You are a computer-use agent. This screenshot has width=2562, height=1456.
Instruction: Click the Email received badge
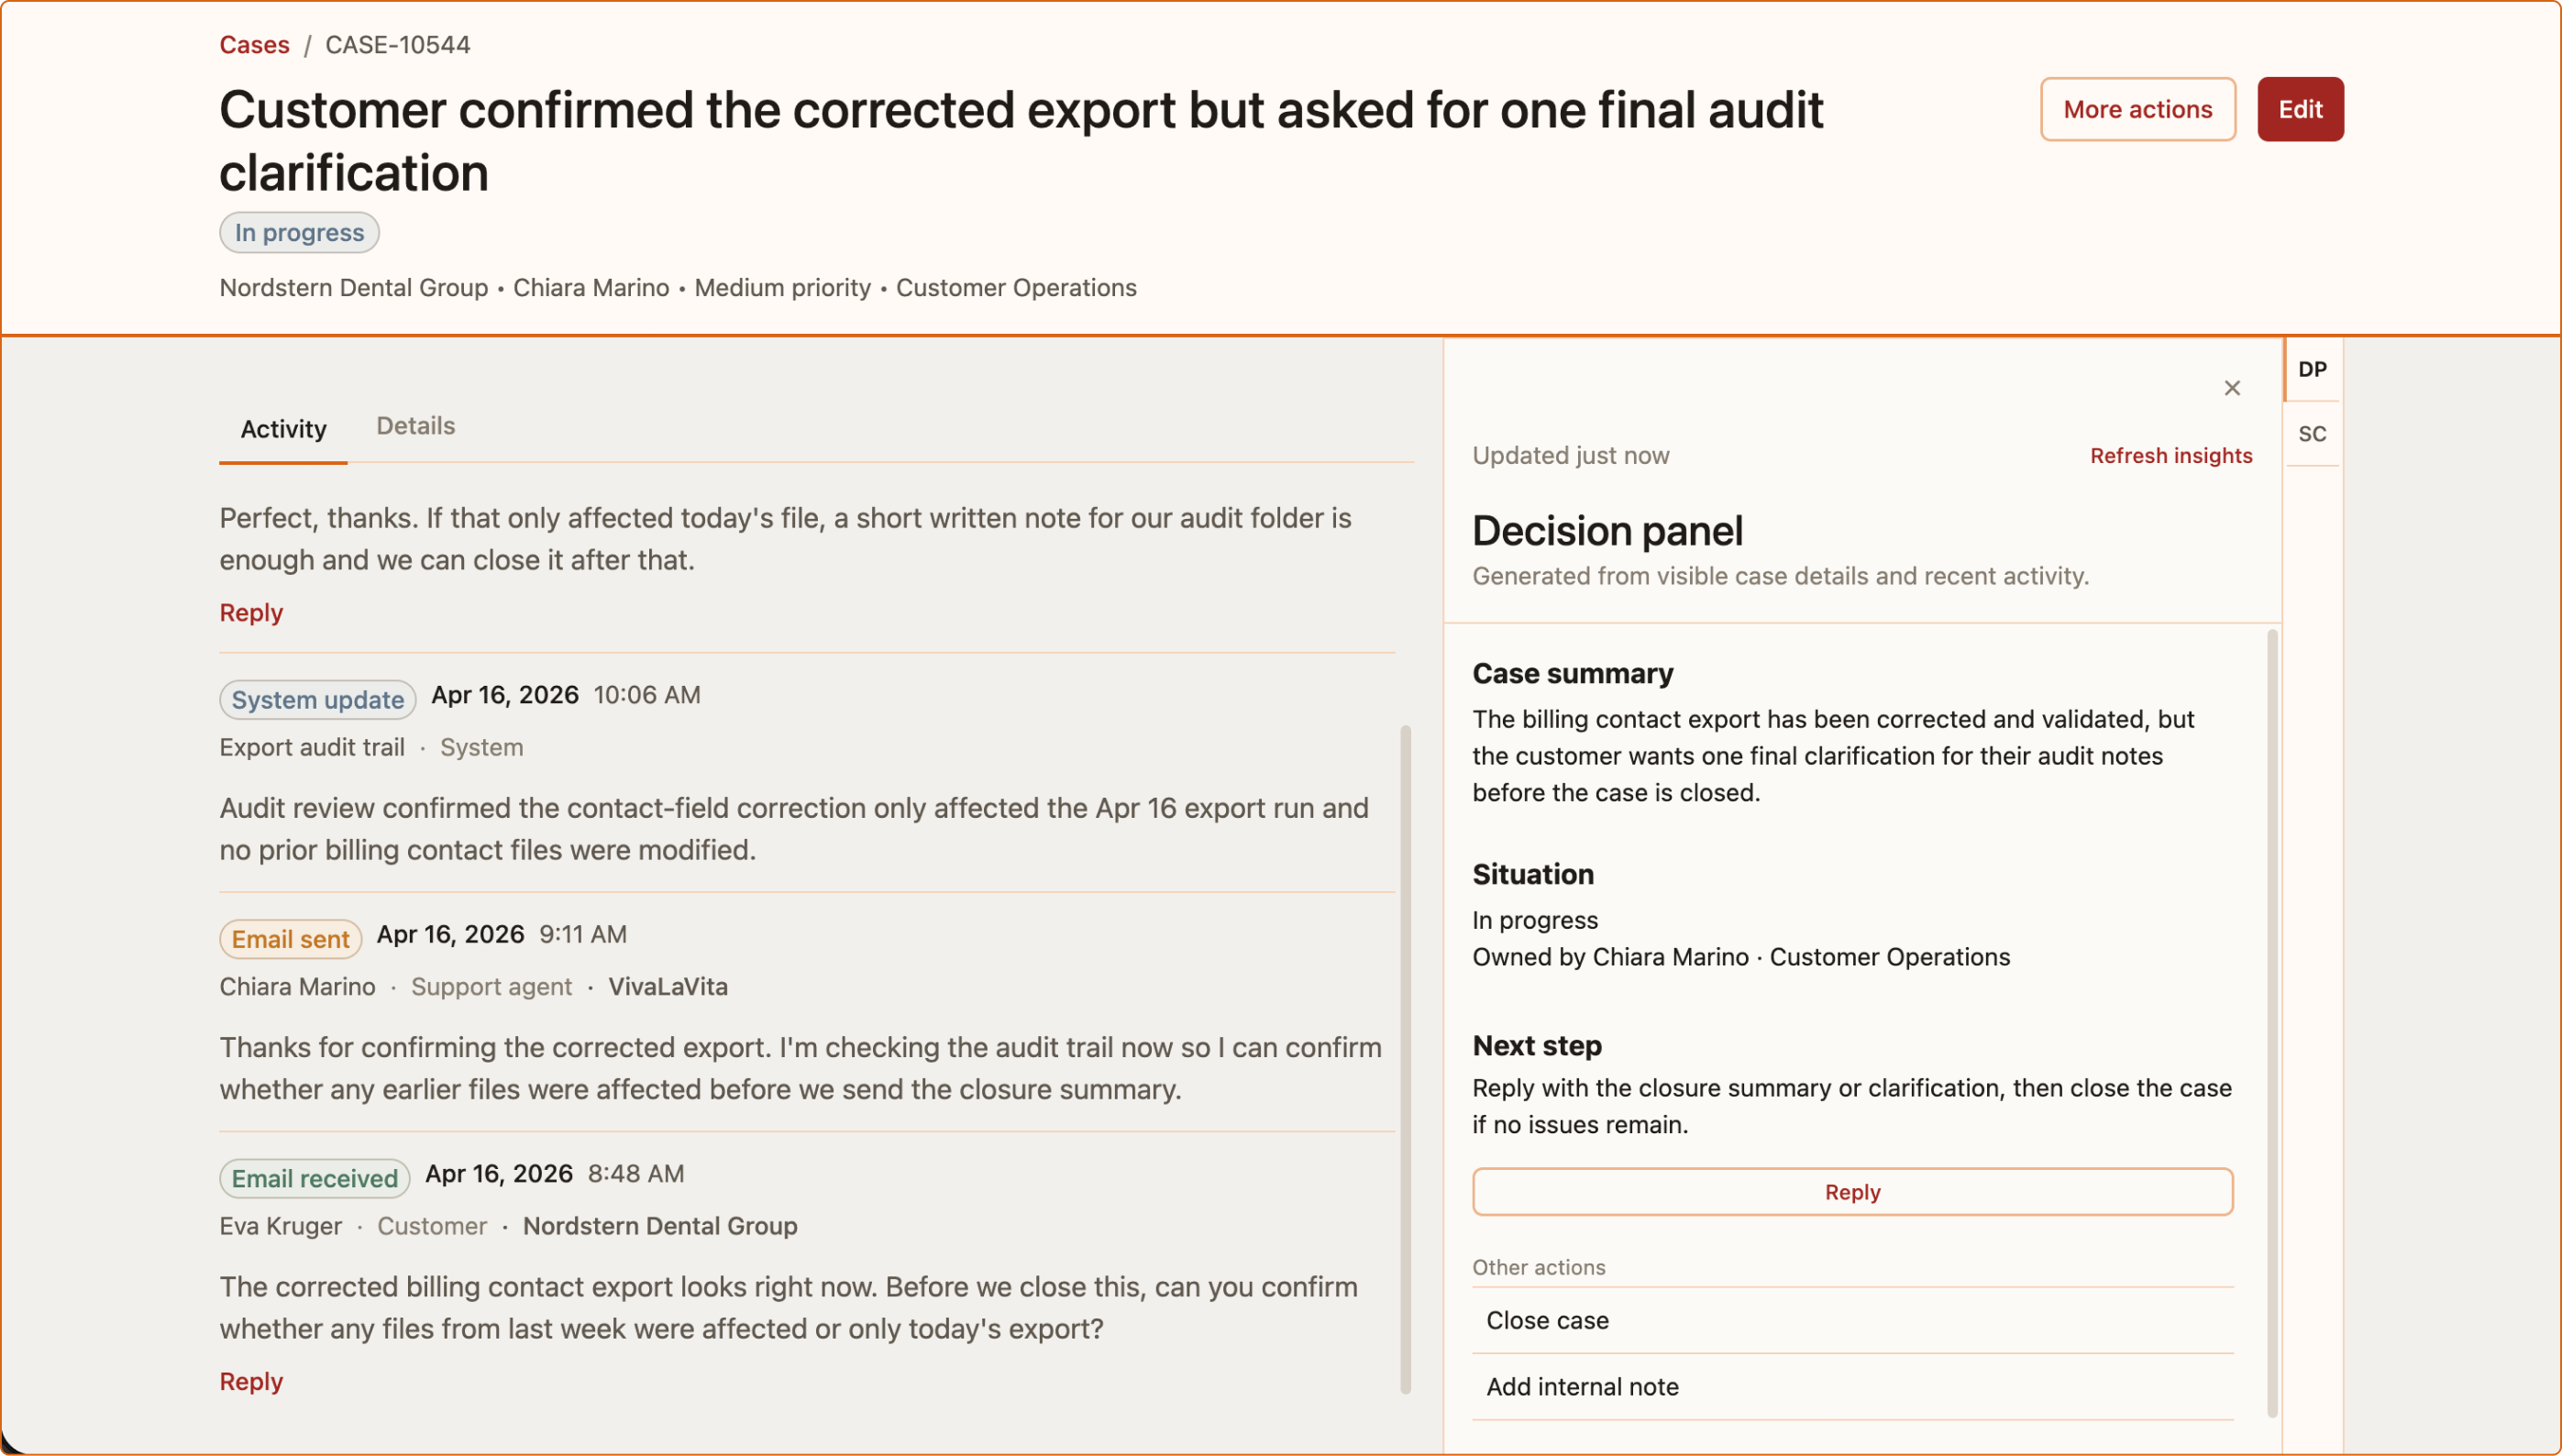(314, 1178)
